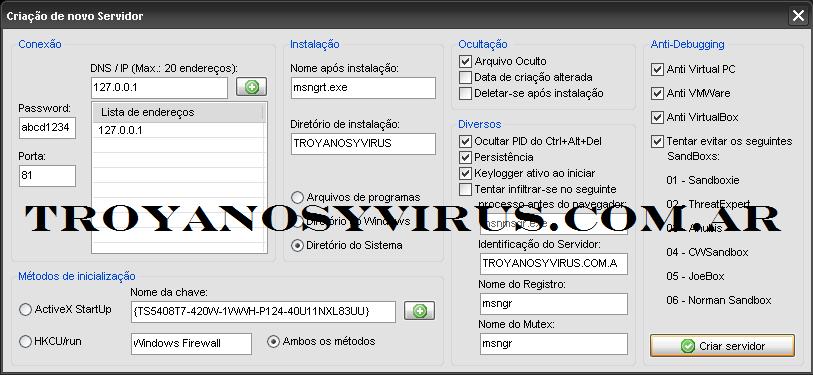This screenshot has width=813, height=375.
Task: Close the Criação de novo Servidor window
Action: coord(798,16)
